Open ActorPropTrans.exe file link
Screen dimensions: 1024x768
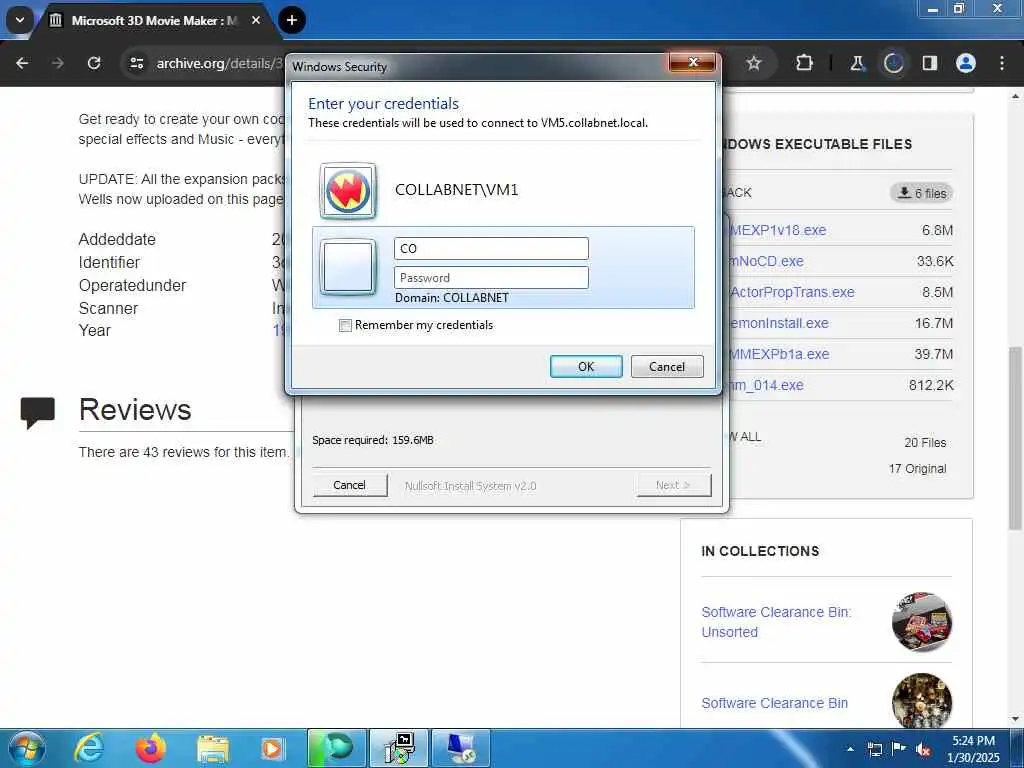792,292
